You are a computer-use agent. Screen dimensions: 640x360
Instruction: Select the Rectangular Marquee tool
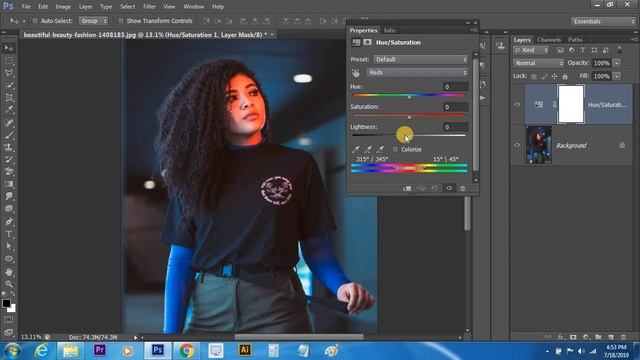coord(9,61)
